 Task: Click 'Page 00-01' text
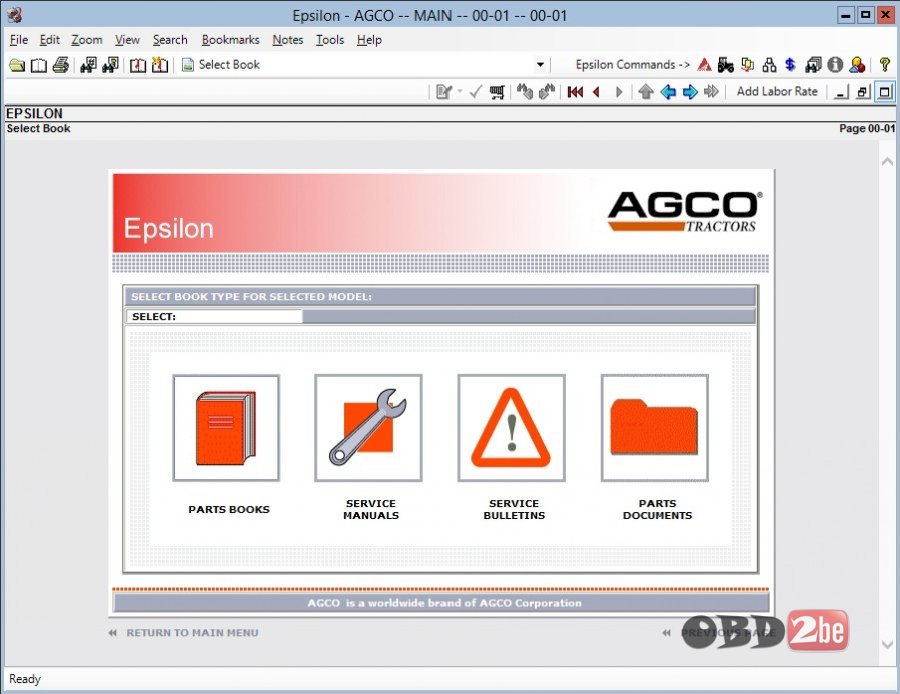point(867,129)
